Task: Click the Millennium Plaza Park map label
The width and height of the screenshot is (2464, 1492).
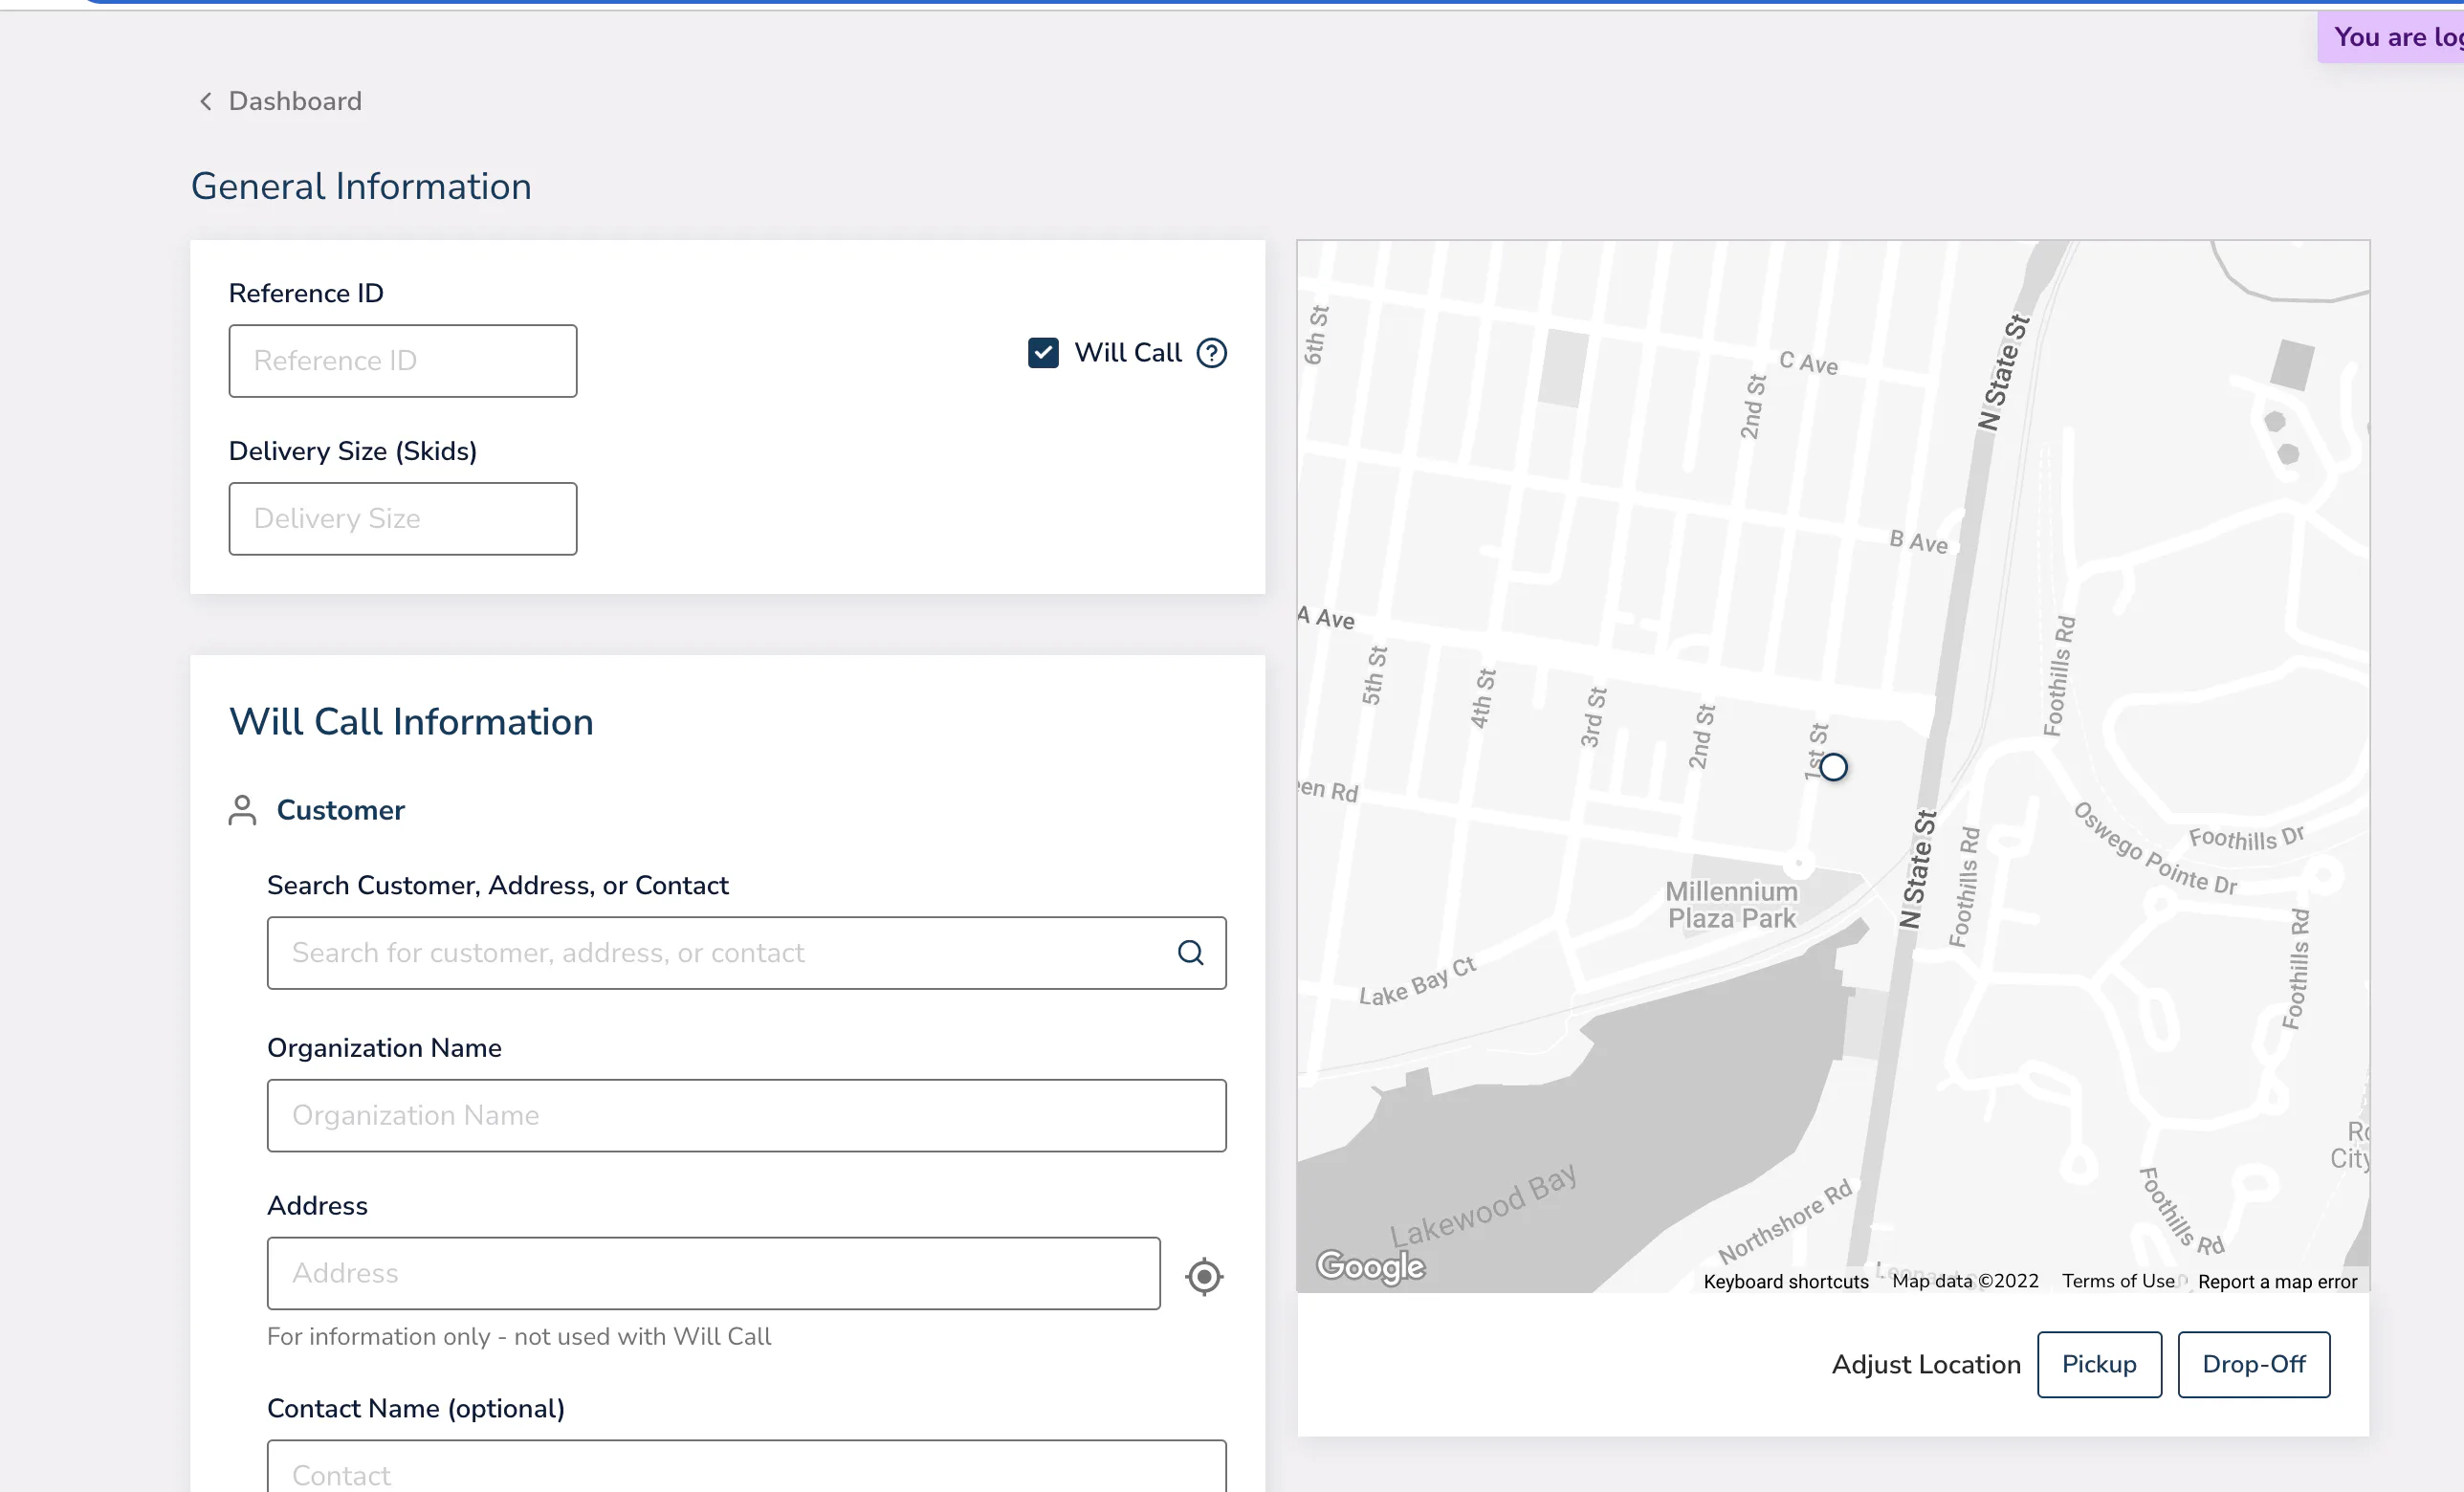Action: pyautogui.click(x=1731, y=905)
